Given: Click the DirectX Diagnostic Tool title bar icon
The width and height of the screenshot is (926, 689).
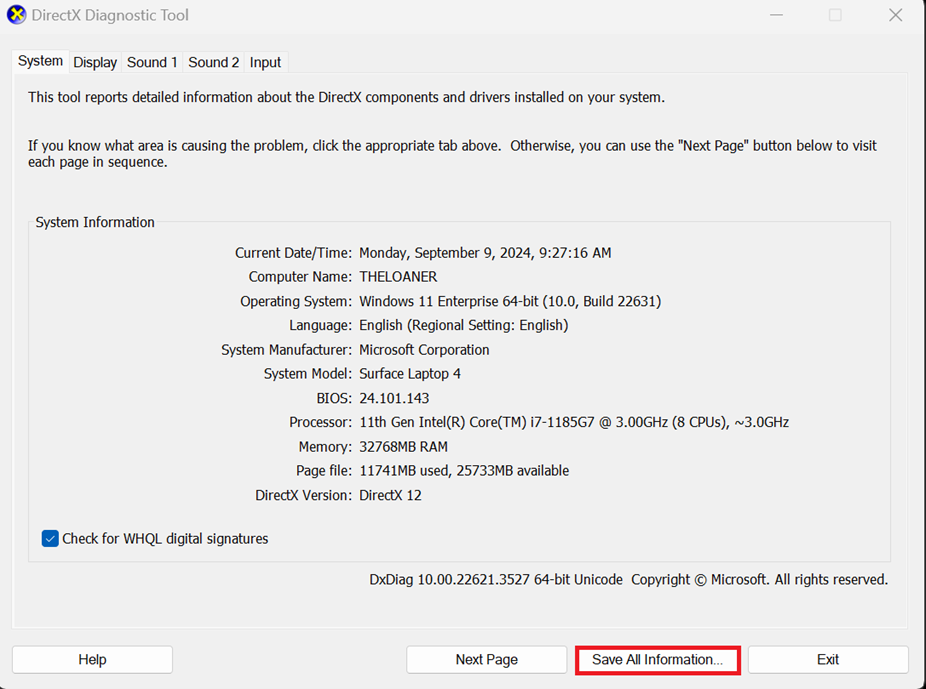Looking at the screenshot, I should (16, 15).
